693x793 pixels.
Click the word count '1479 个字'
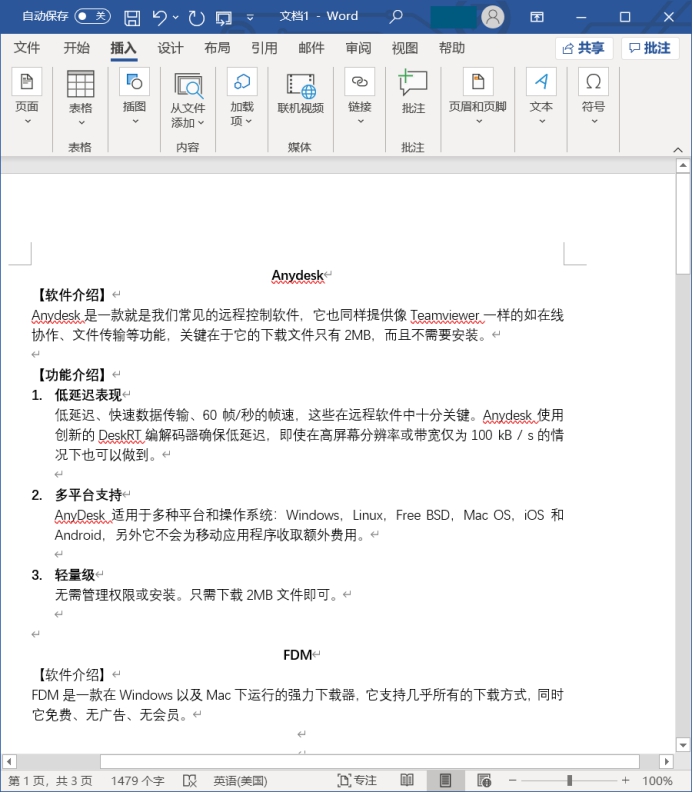point(138,781)
